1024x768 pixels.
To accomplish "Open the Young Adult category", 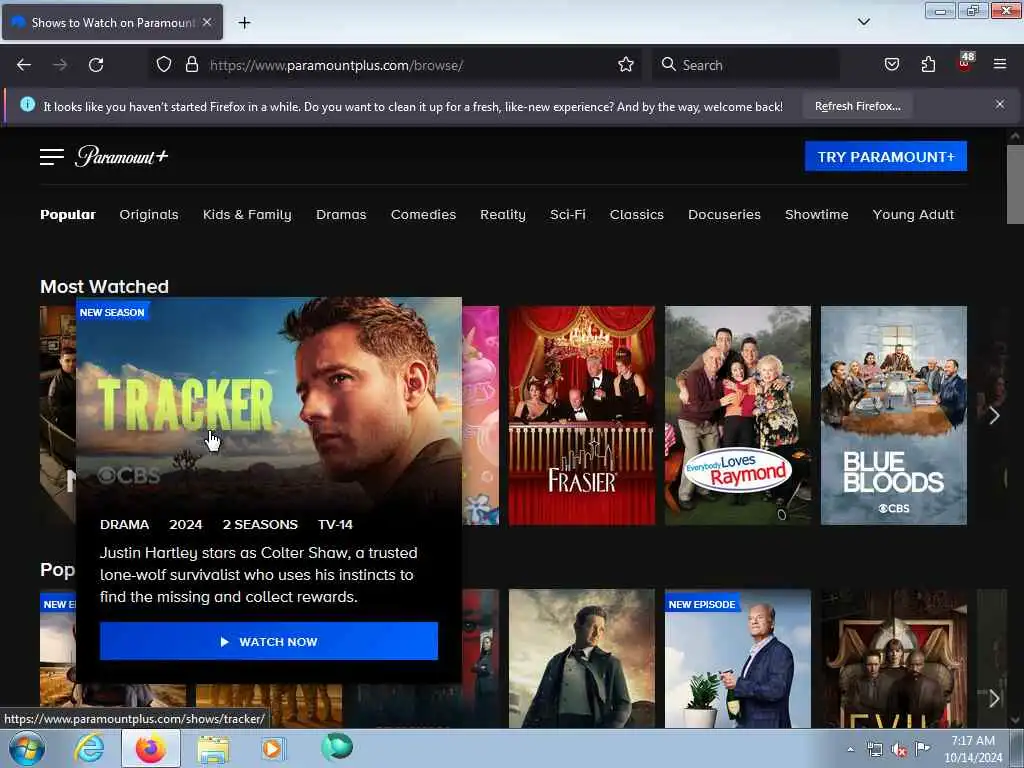I will click(913, 214).
